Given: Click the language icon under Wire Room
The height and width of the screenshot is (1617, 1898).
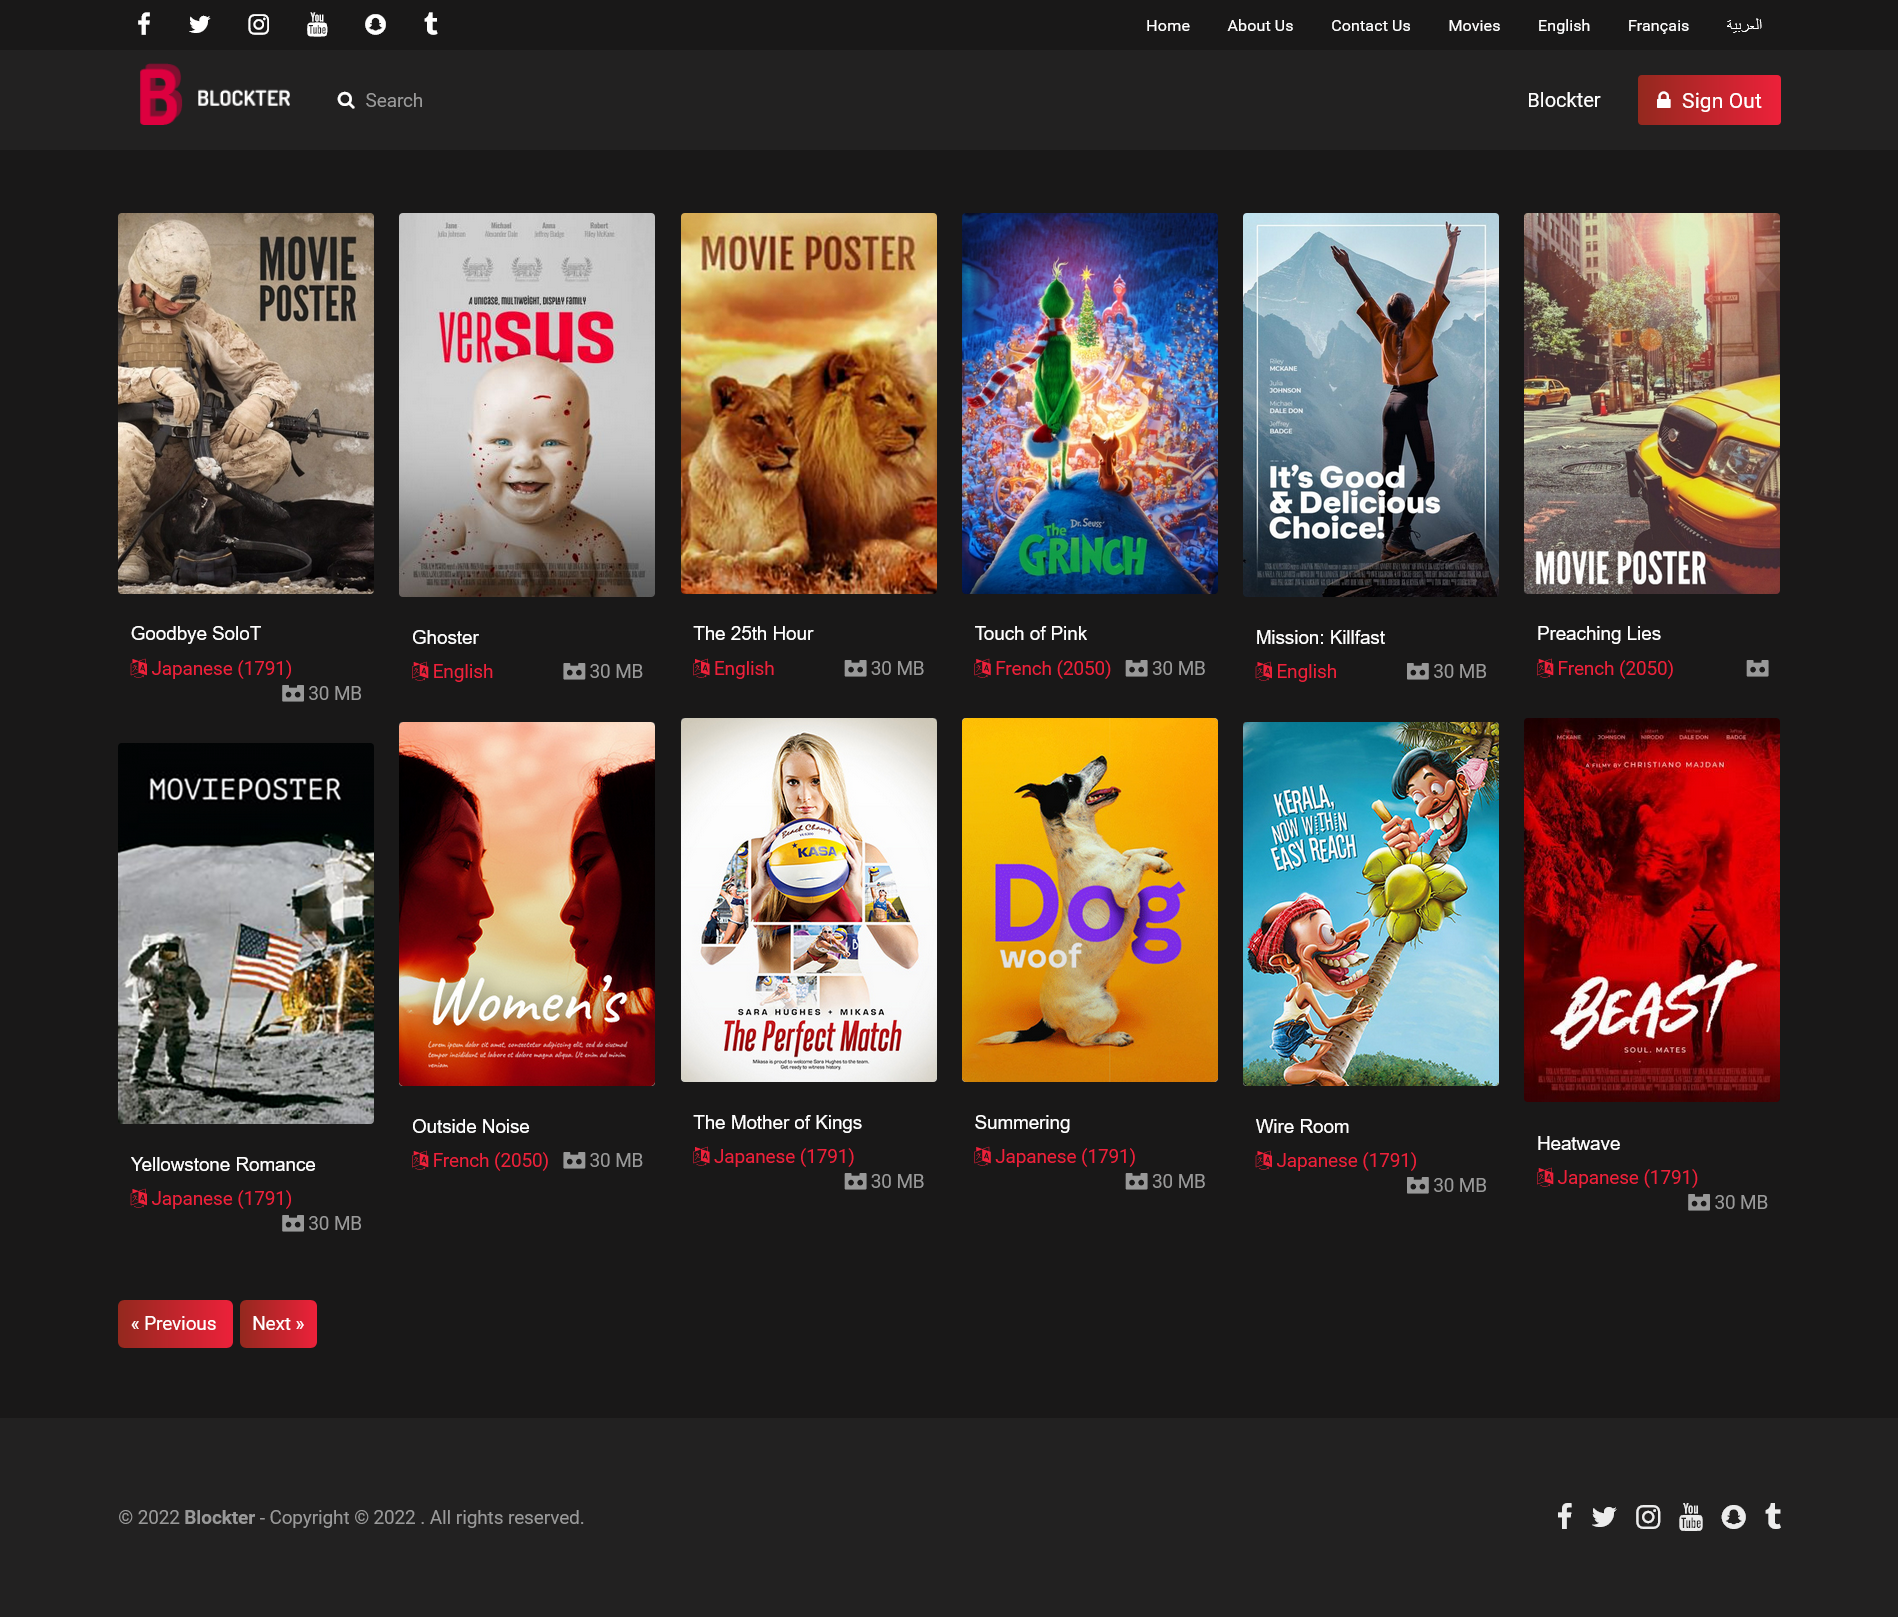Looking at the screenshot, I should pyautogui.click(x=1264, y=1160).
